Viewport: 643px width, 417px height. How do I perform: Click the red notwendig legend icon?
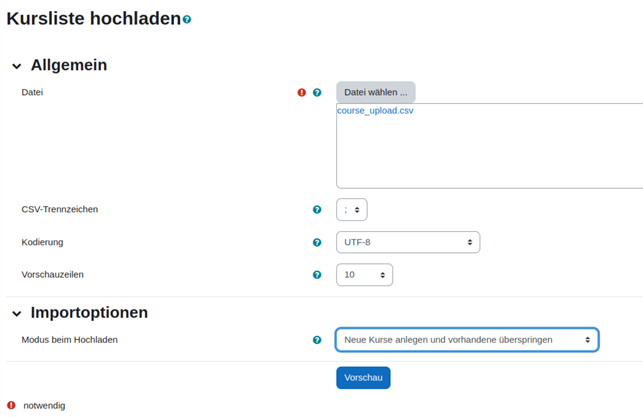pos(11,405)
